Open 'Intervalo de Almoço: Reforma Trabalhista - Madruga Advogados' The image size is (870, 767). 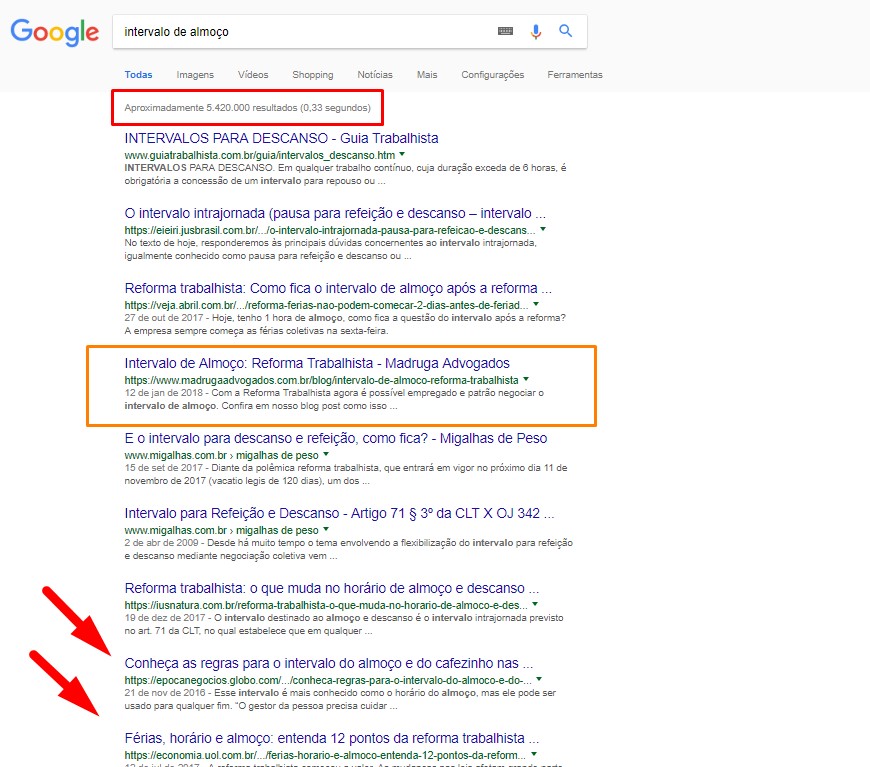pos(317,363)
